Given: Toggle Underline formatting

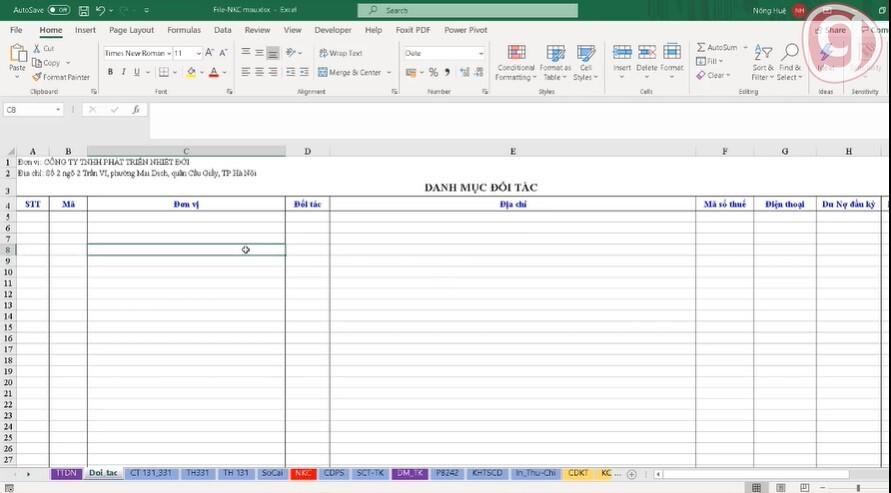Looking at the screenshot, I should click(x=137, y=72).
